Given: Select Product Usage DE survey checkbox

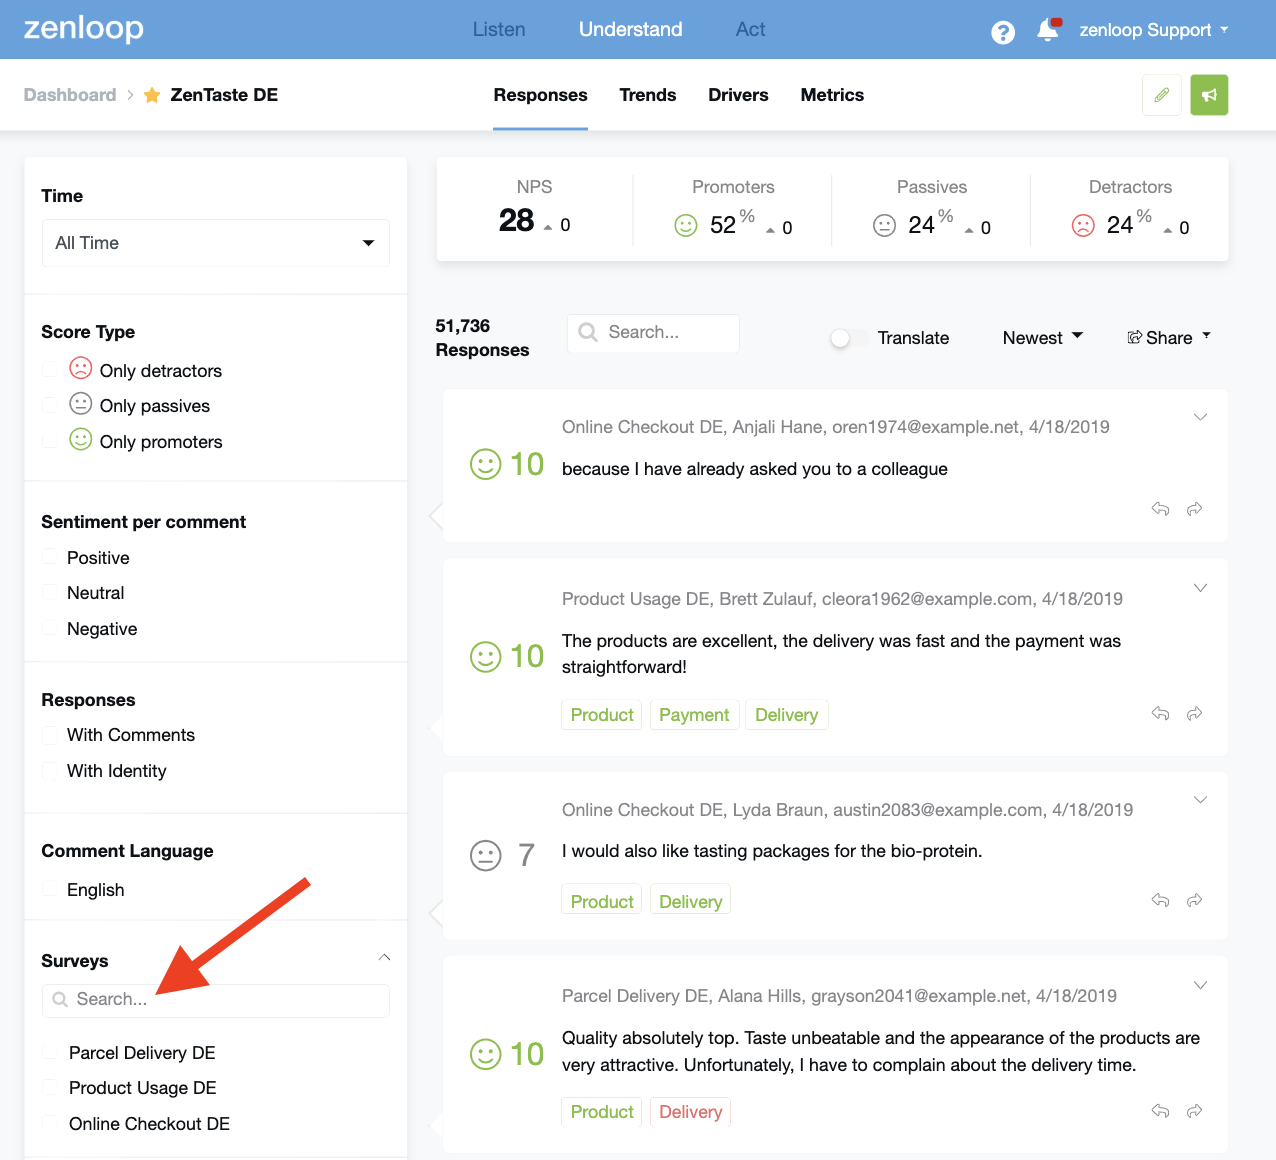Looking at the screenshot, I should coord(50,1088).
